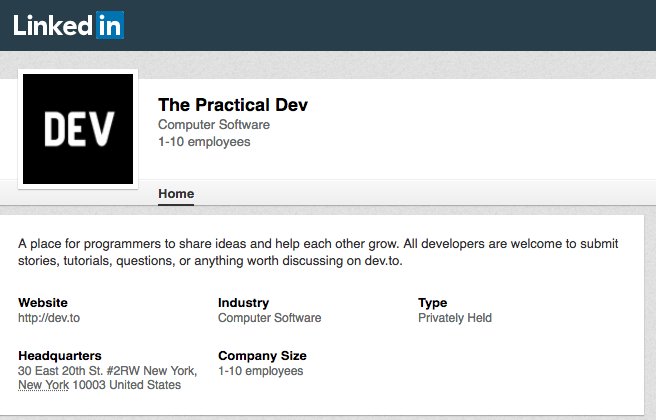
Task: Click the Company Size label
Action: 262,356
